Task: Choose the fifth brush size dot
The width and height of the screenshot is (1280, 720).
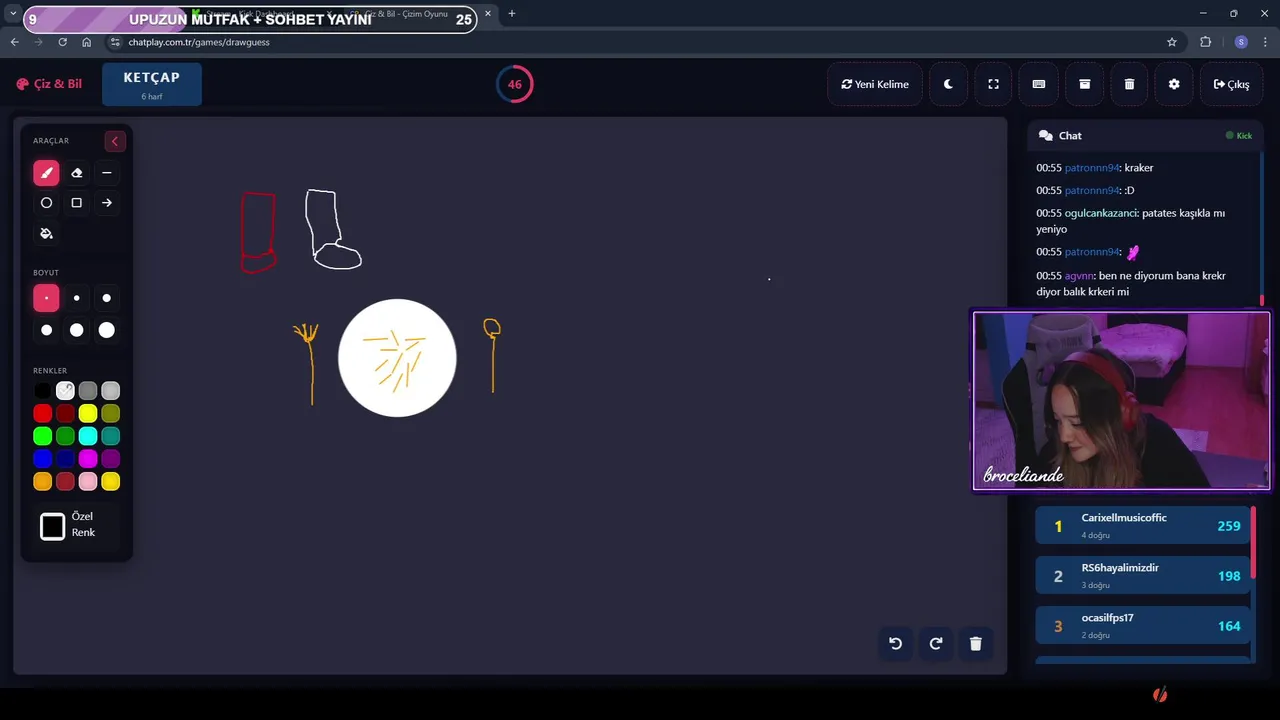Action: click(76, 330)
